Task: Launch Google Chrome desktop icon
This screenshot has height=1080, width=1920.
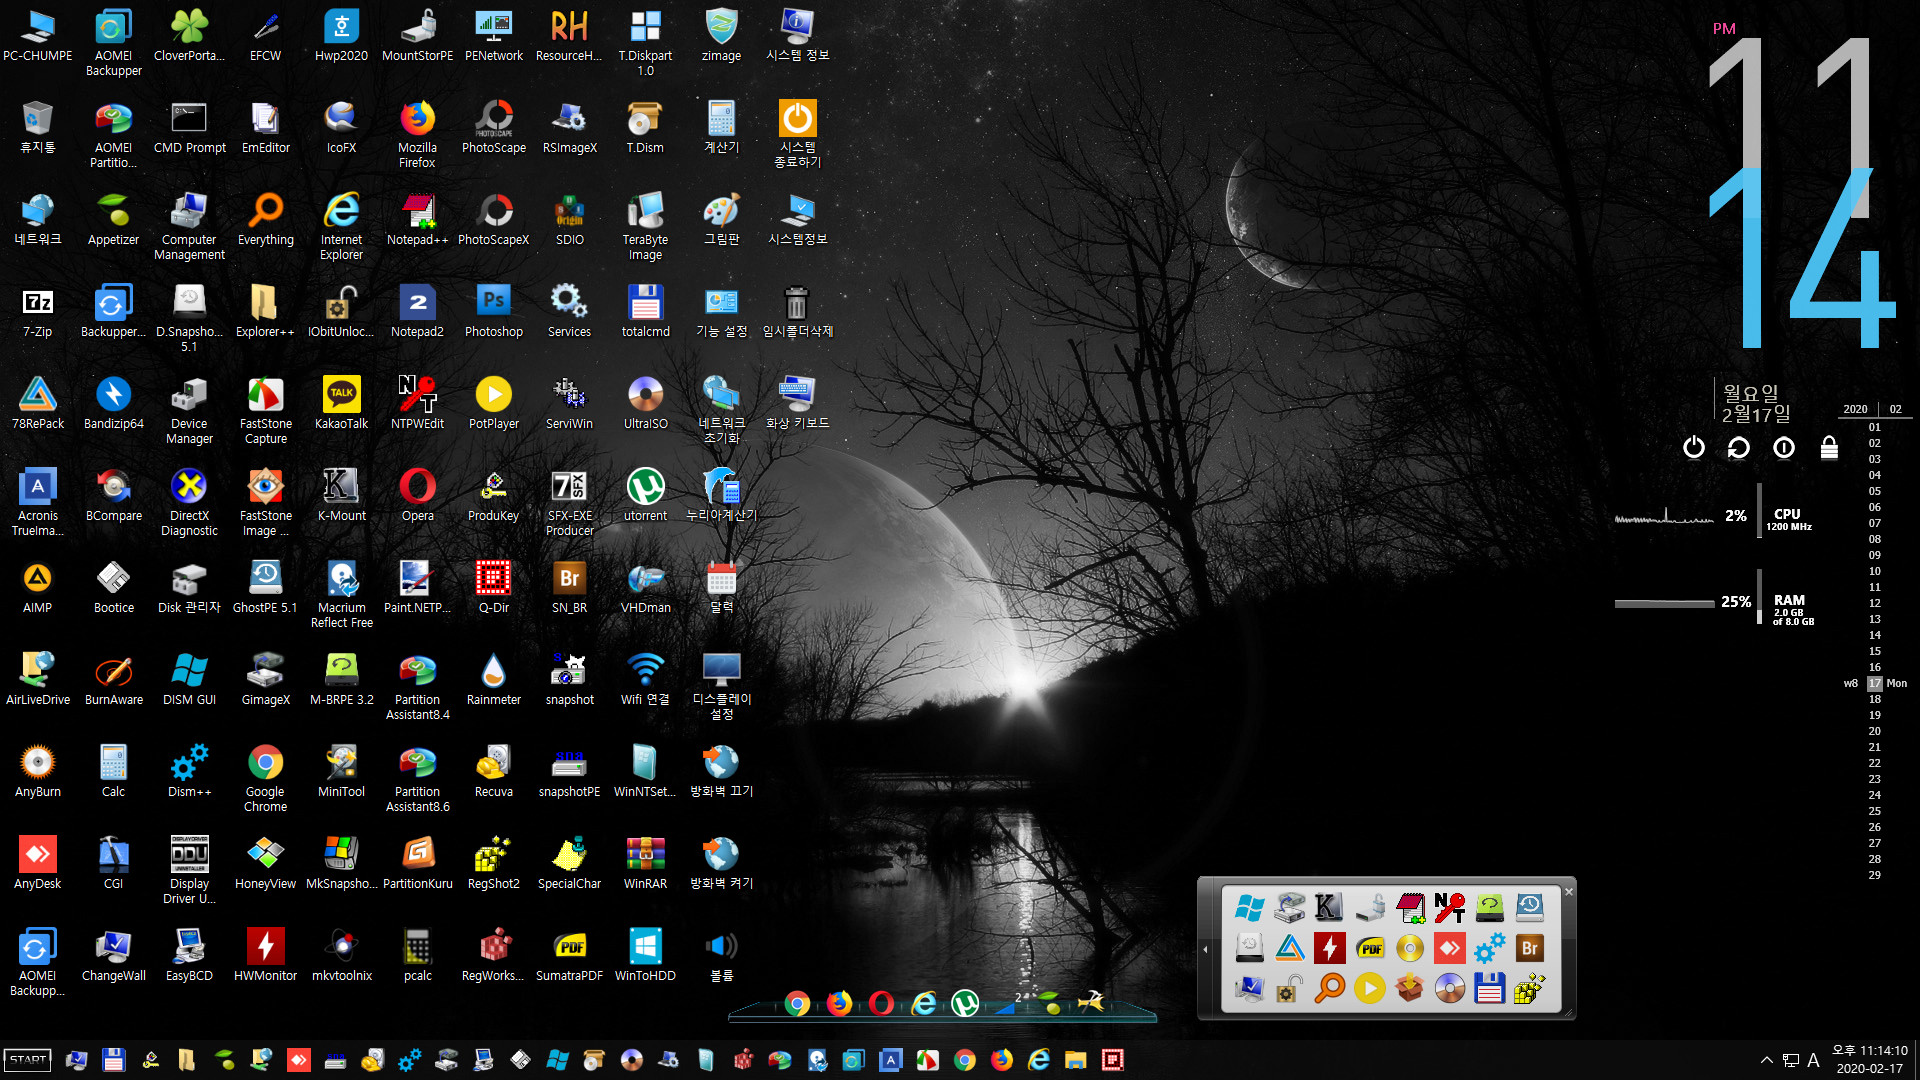Action: (x=265, y=778)
